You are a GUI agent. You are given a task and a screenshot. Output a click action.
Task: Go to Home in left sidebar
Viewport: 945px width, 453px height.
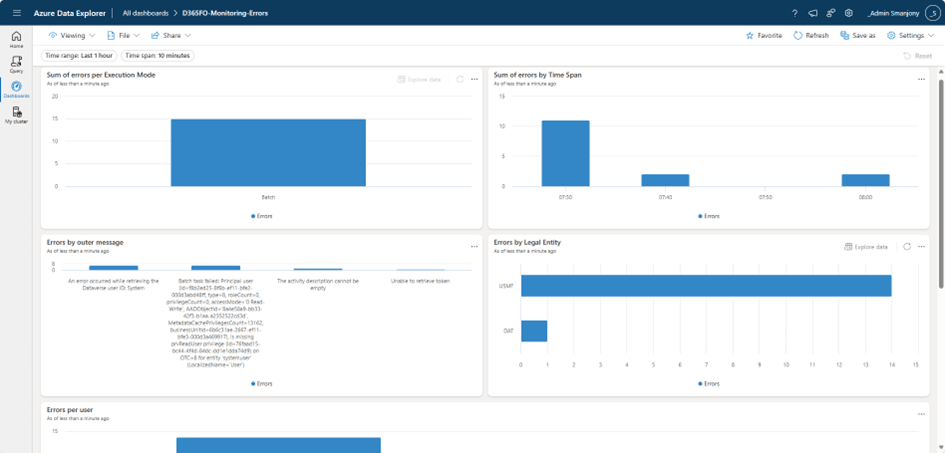pos(16,39)
